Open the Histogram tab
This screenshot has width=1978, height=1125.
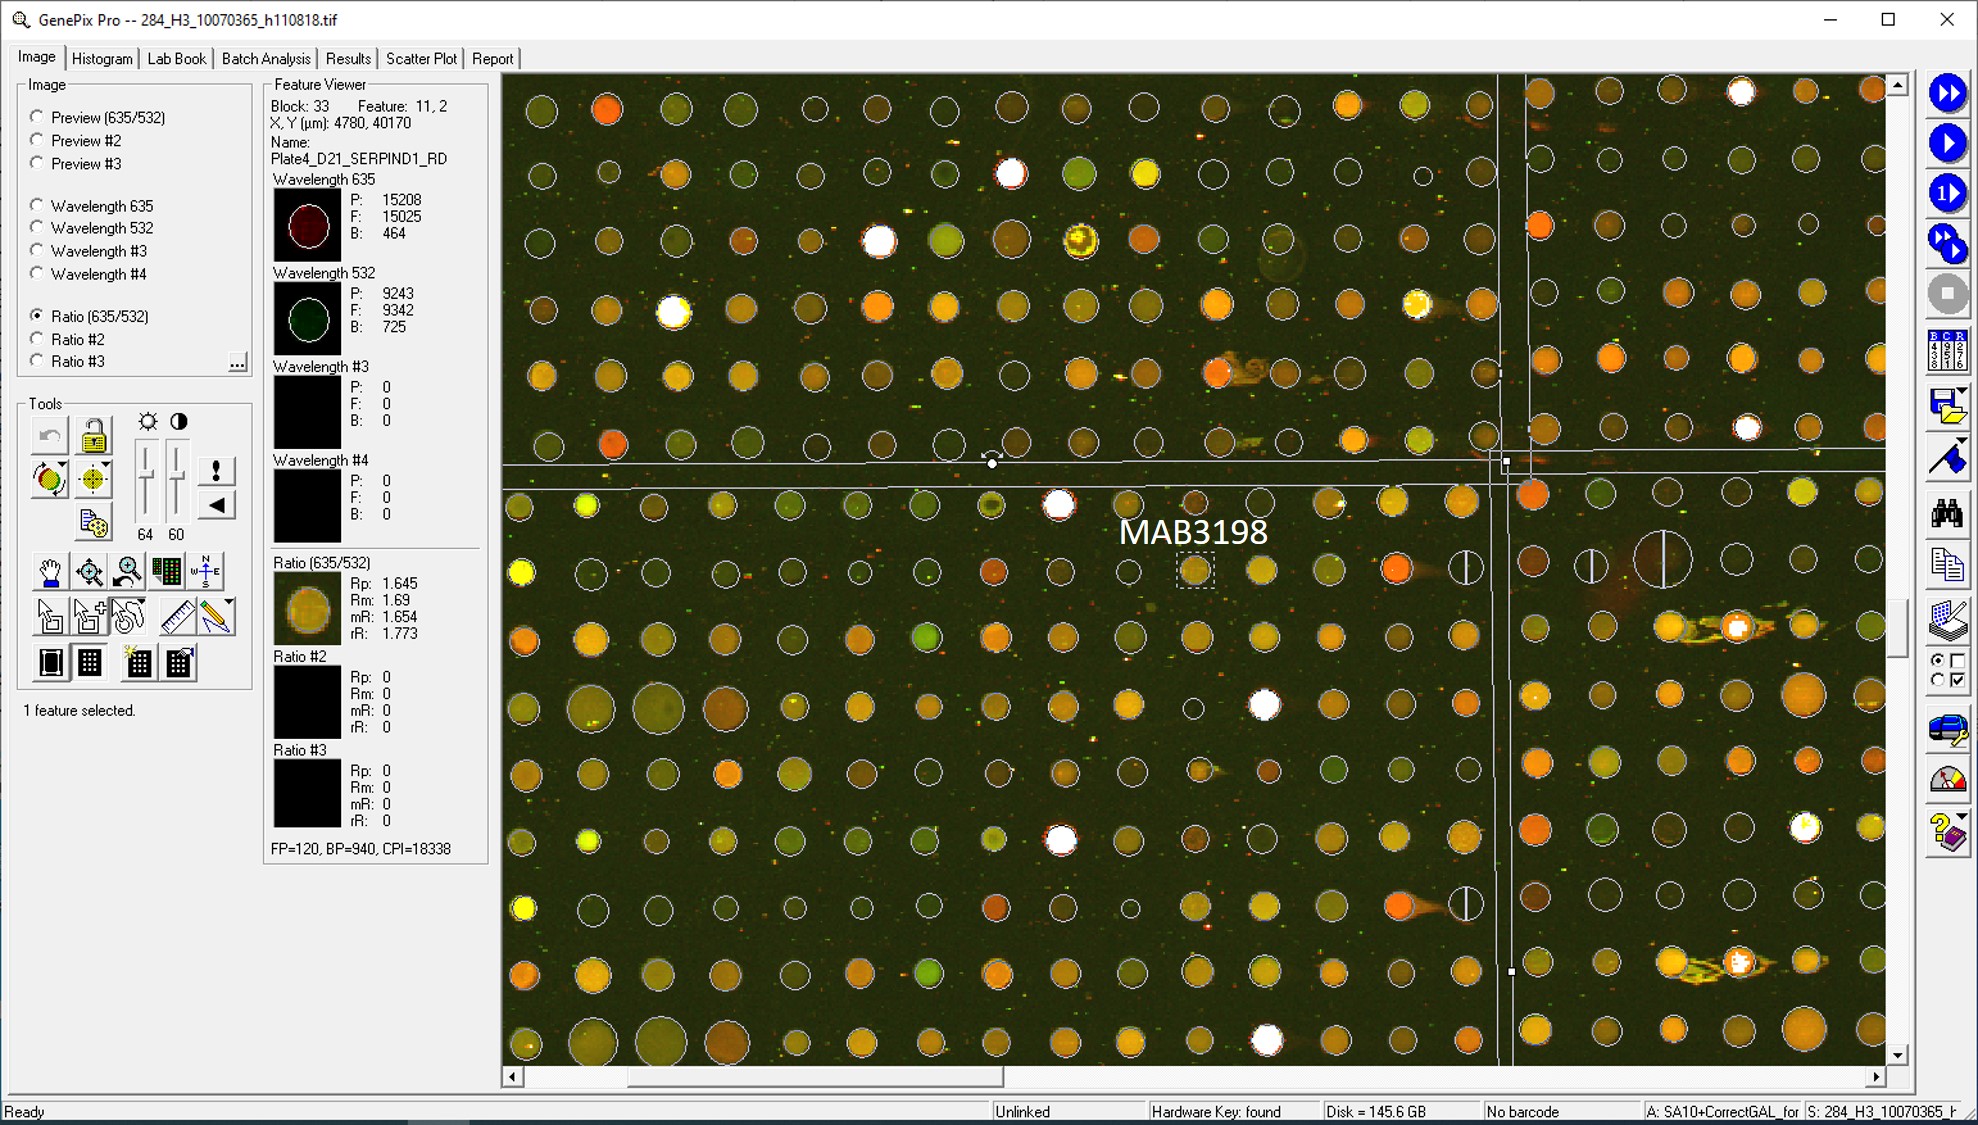point(102,59)
